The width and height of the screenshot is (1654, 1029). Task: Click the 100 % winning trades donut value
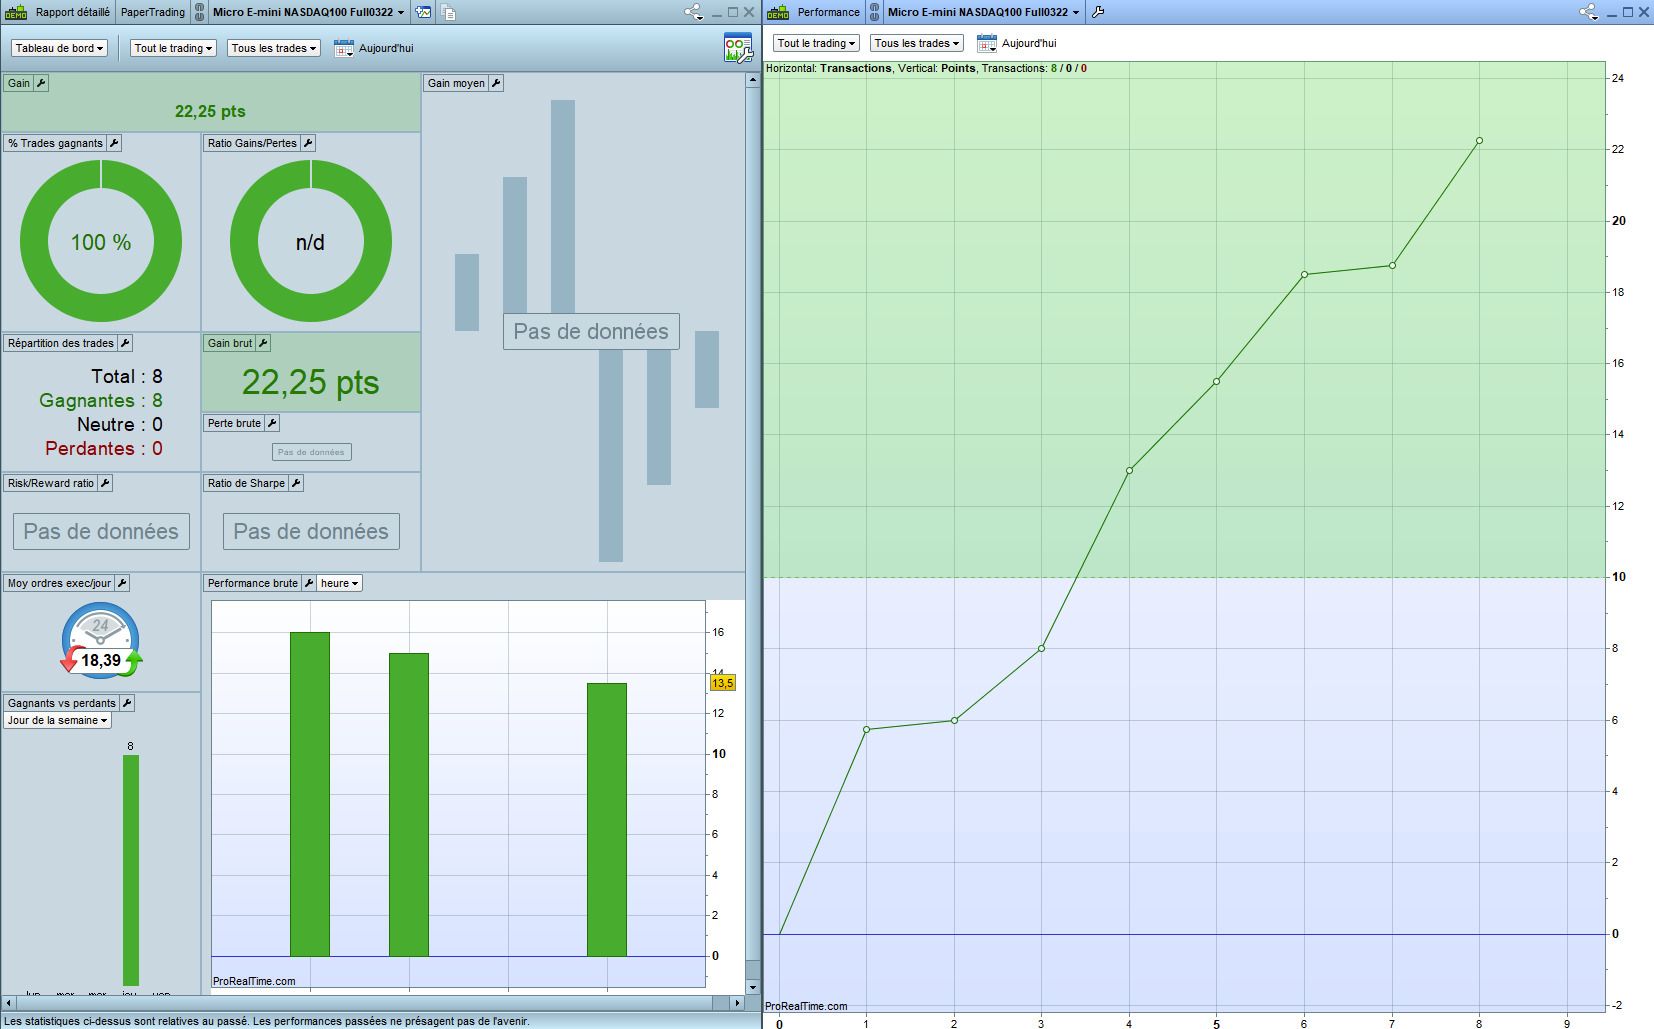(101, 242)
